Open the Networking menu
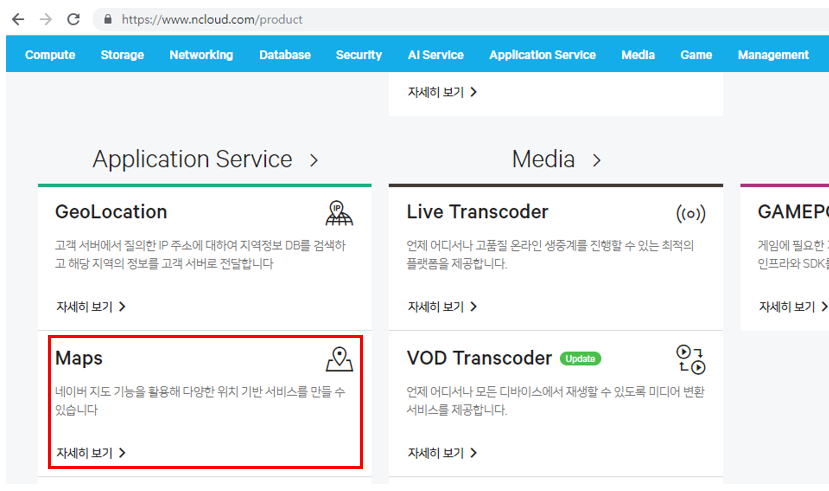 [x=201, y=54]
